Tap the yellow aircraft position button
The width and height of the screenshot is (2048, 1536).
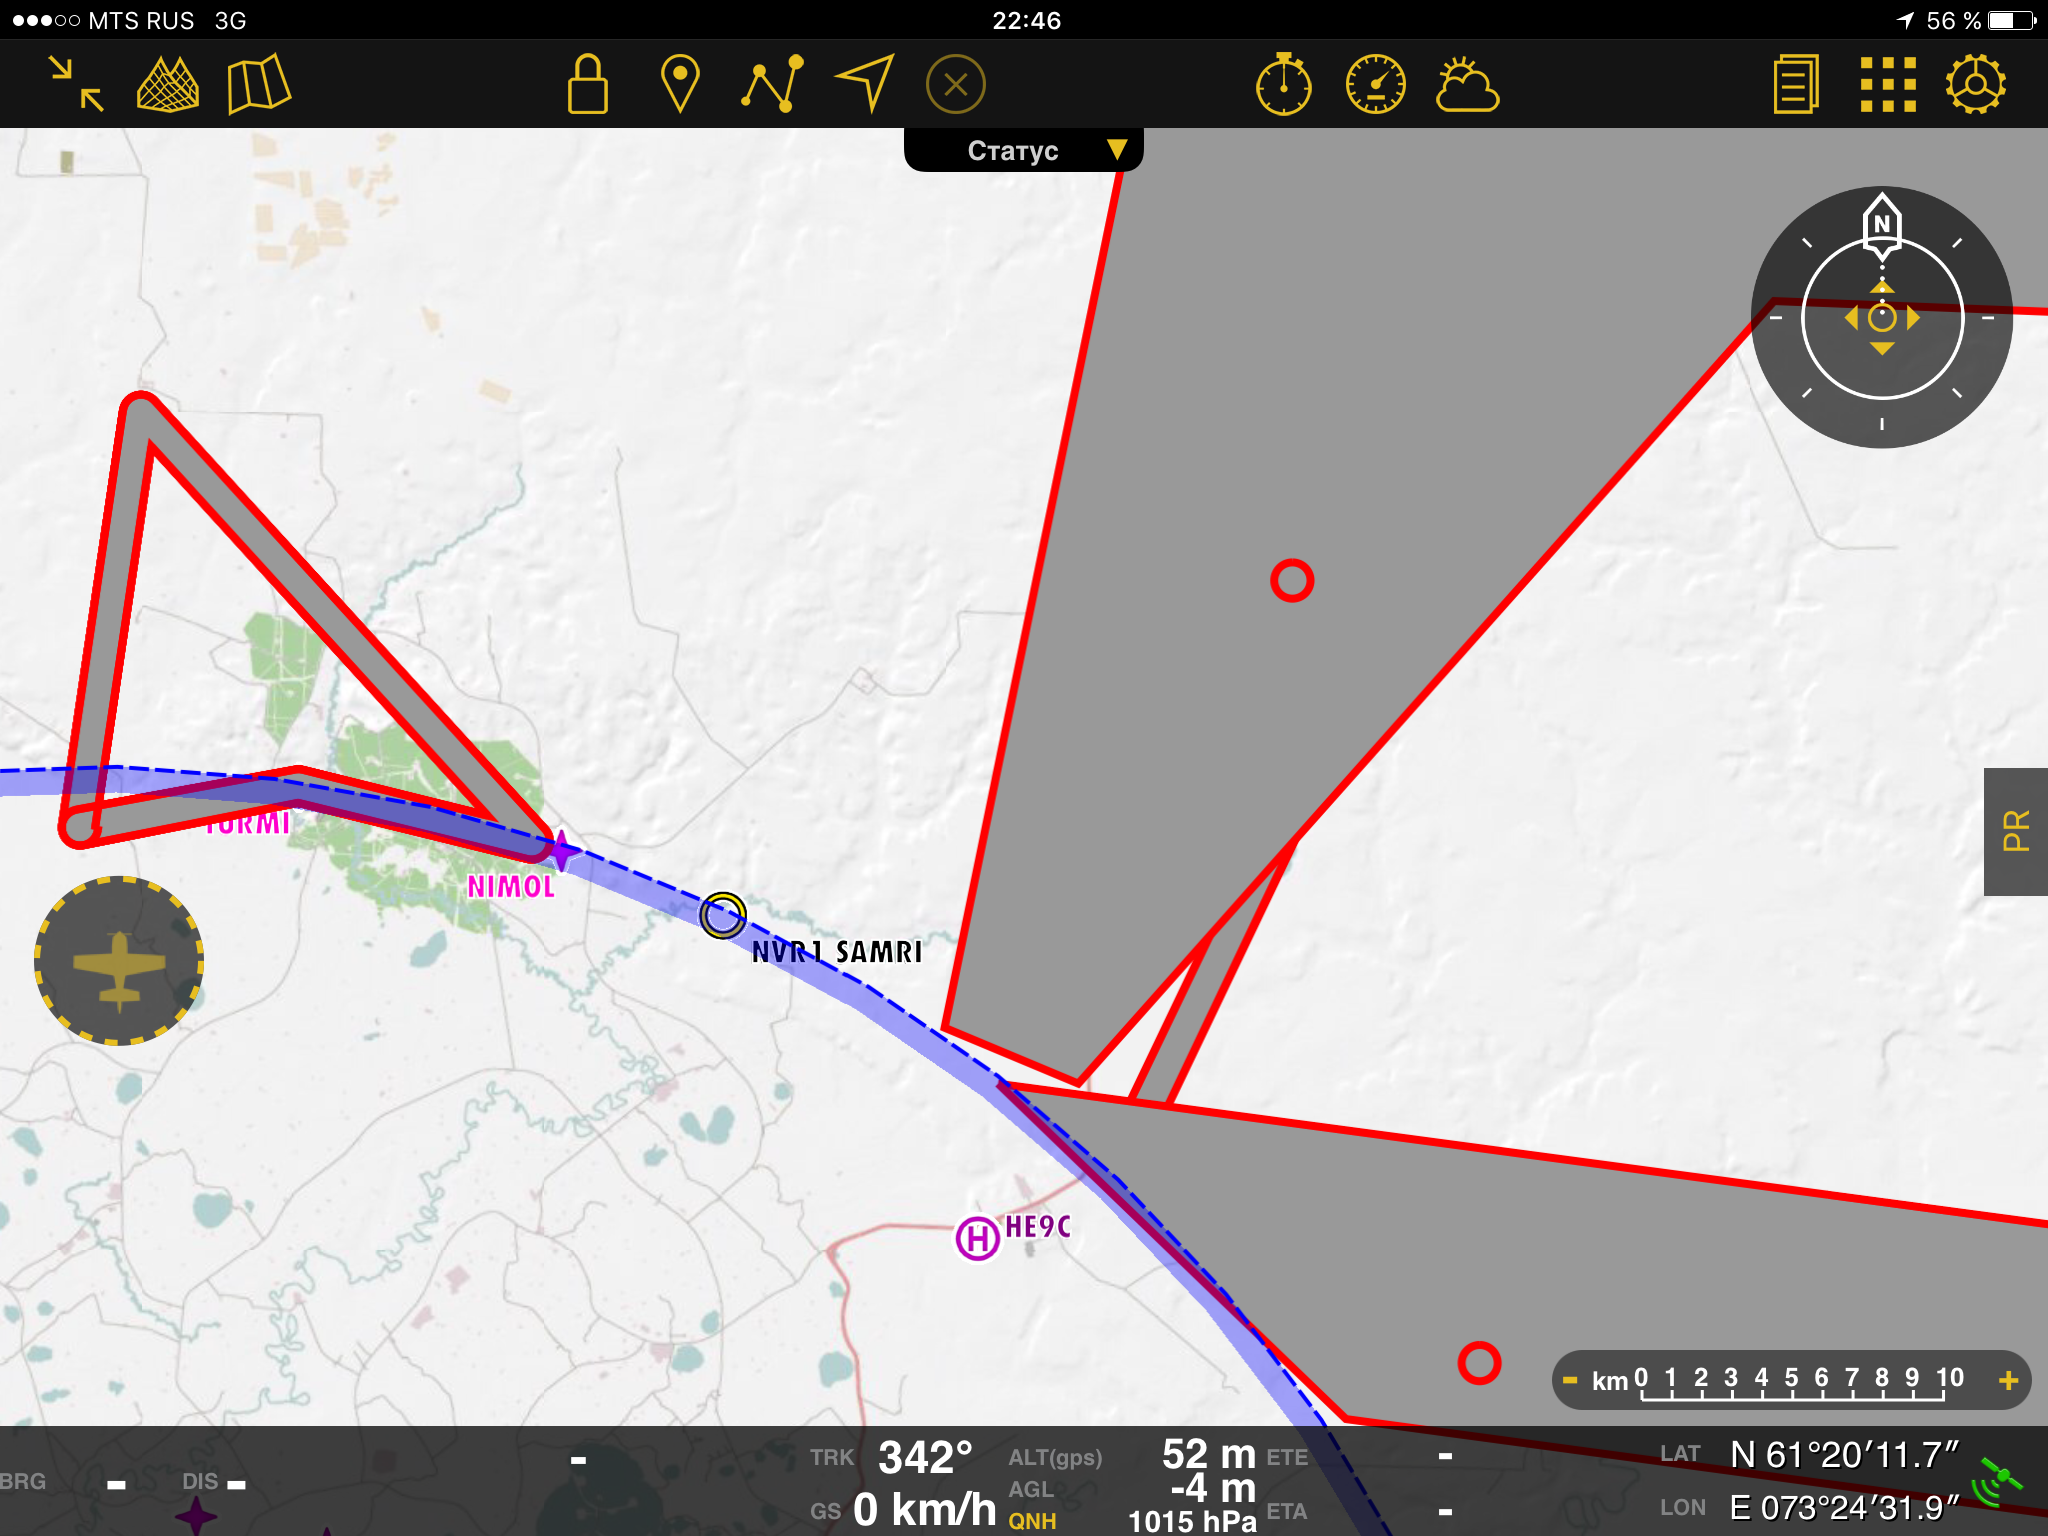pos(119,961)
